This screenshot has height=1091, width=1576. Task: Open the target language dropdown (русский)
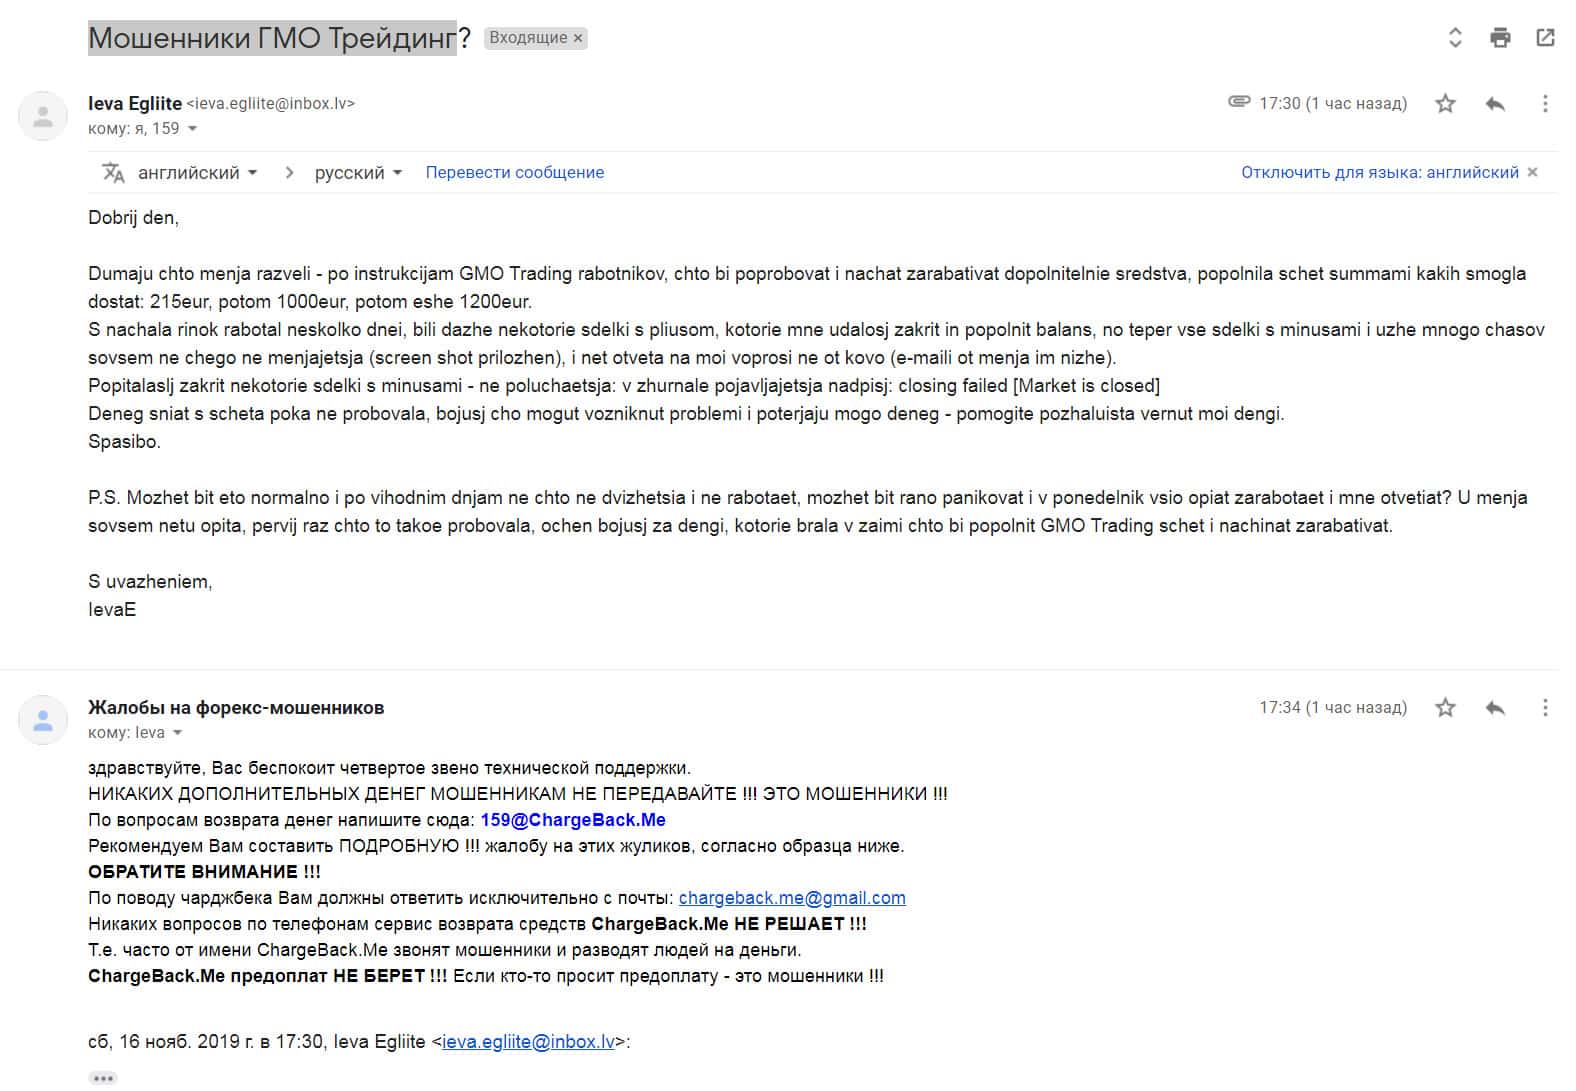358,172
